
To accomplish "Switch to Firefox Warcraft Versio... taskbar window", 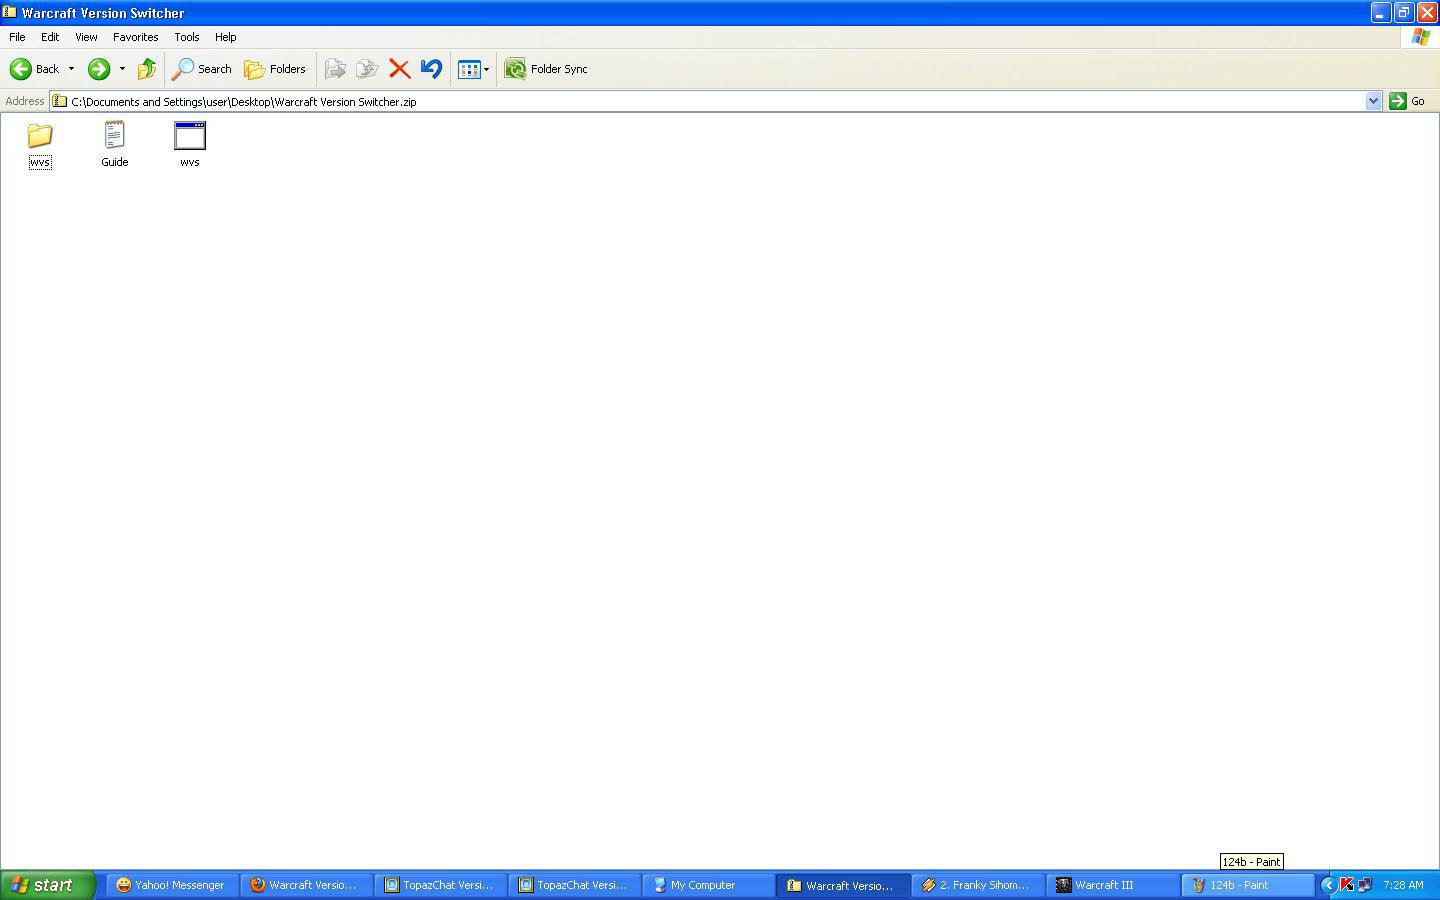I will pyautogui.click(x=306, y=885).
